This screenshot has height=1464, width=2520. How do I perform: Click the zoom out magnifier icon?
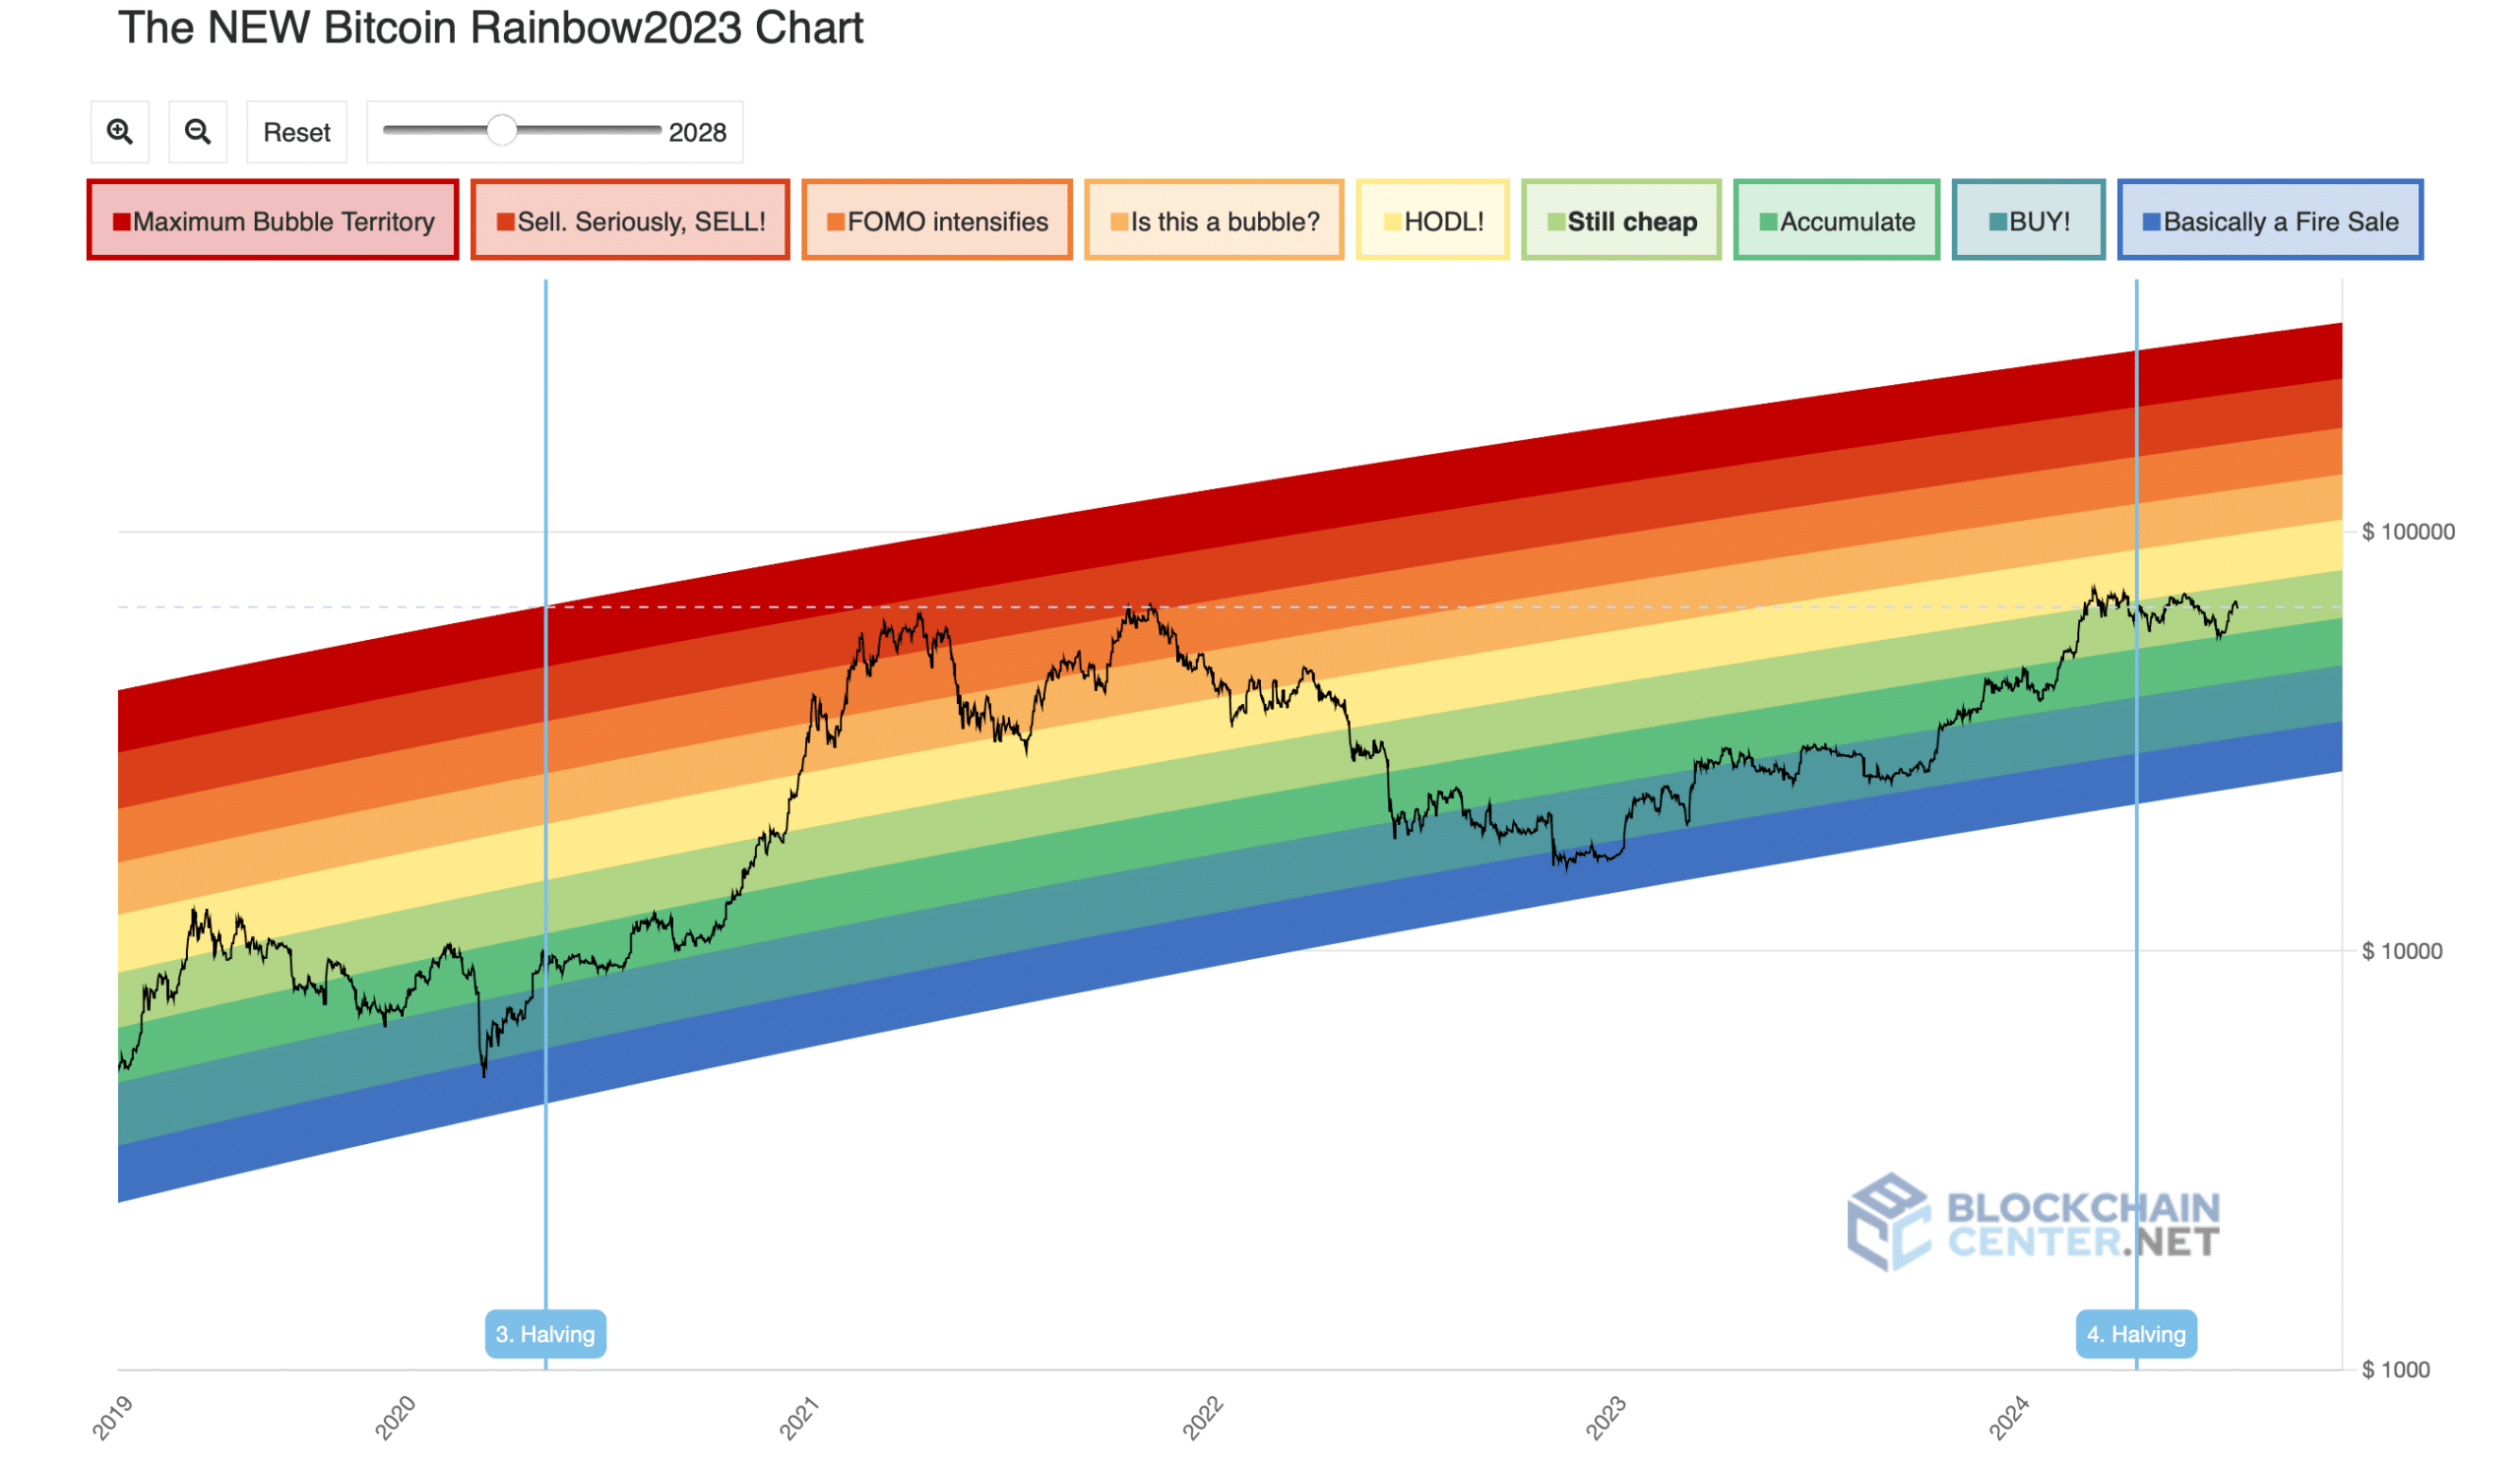[x=198, y=132]
